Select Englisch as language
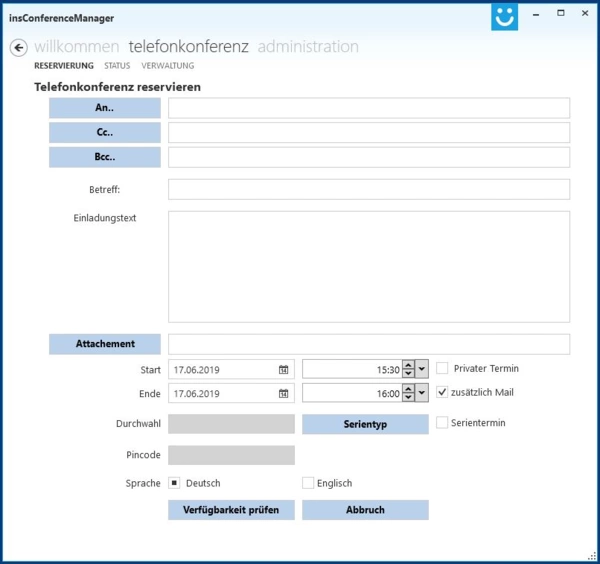This screenshot has width=600, height=564. click(308, 483)
